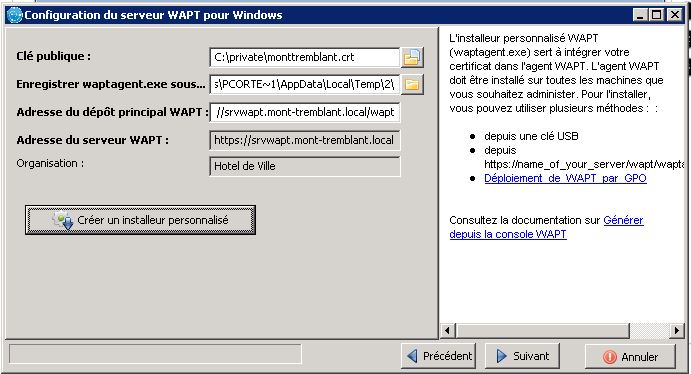Click the Précédent back arrow icon

point(412,355)
